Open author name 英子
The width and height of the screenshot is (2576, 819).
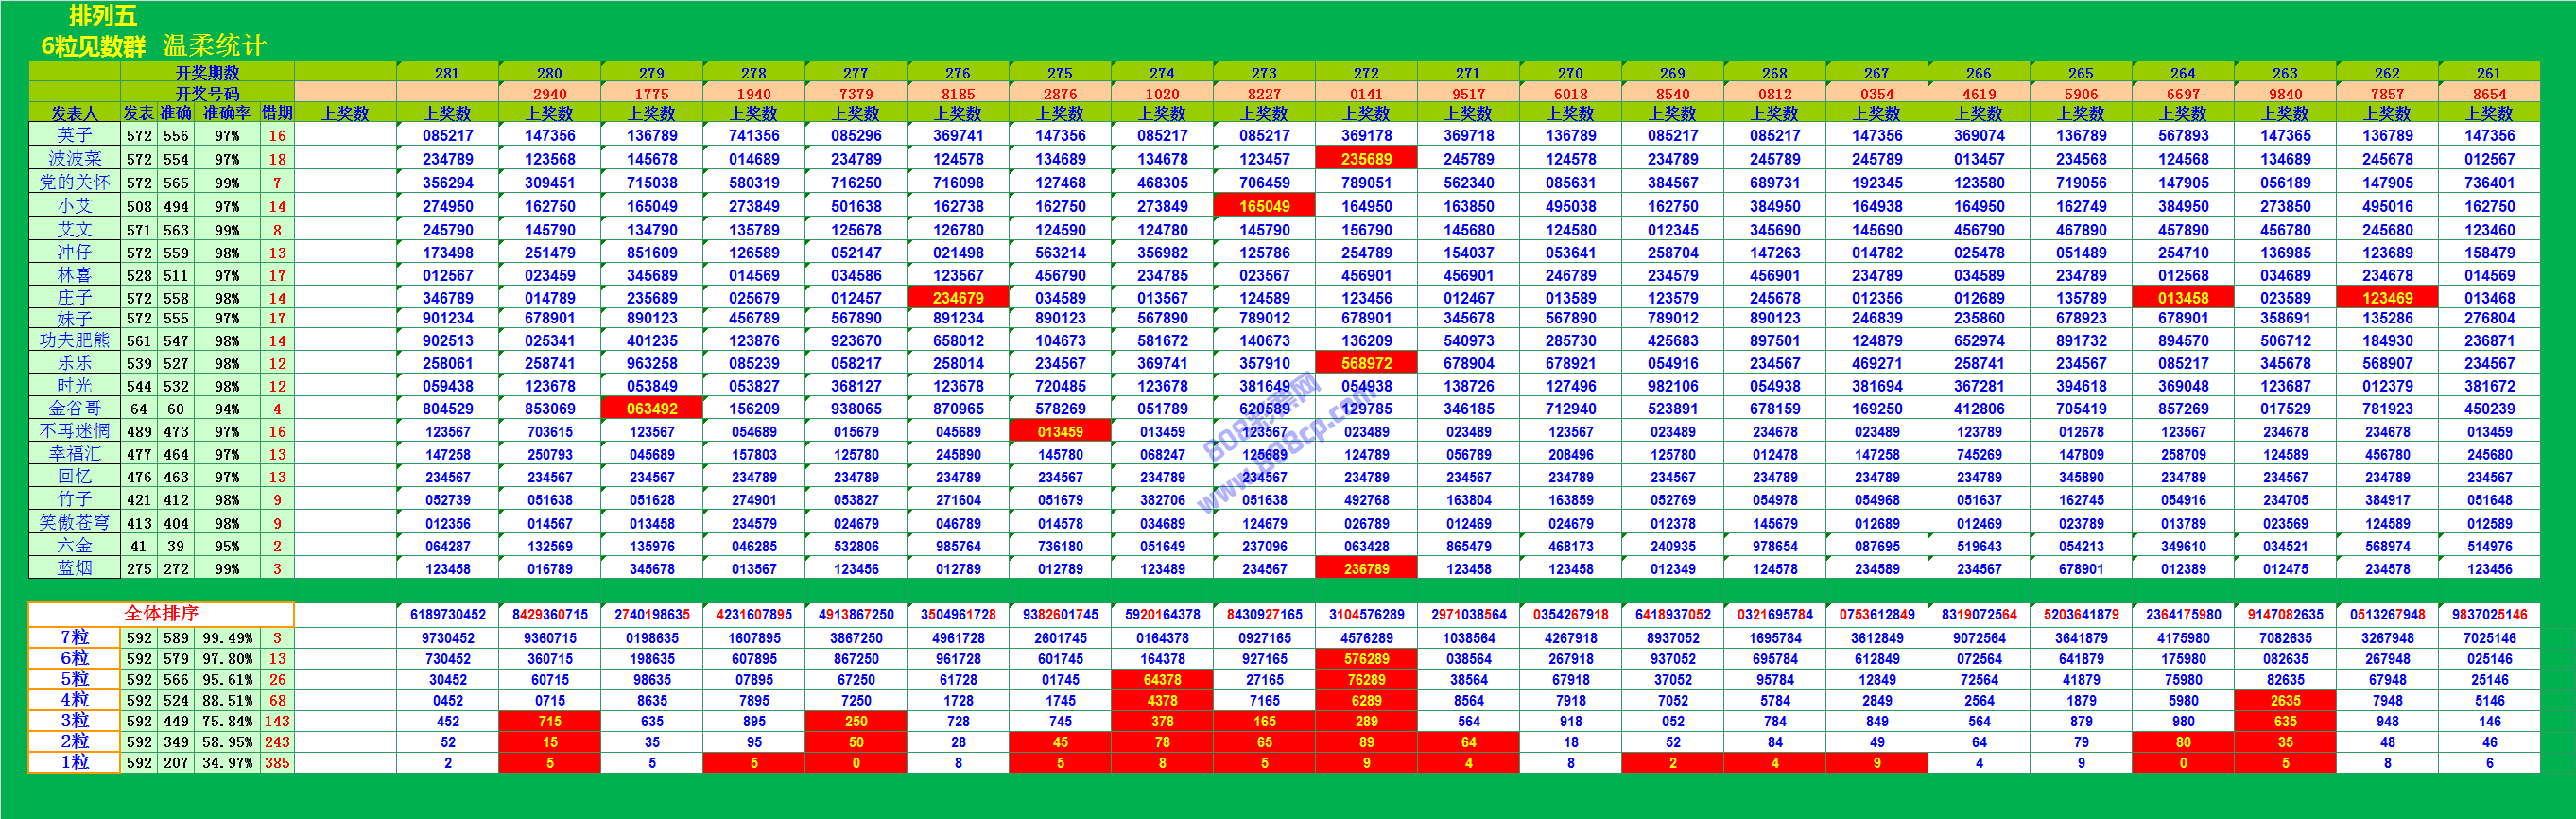click(x=74, y=136)
